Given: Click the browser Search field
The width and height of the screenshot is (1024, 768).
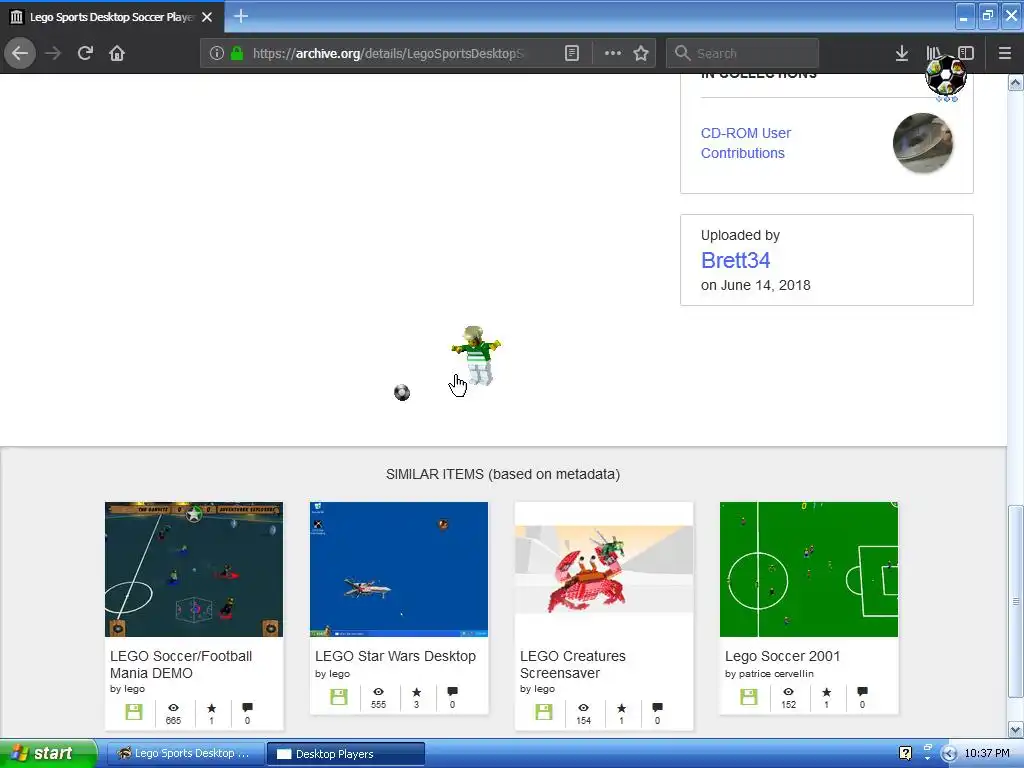Looking at the screenshot, I should (742, 53).
